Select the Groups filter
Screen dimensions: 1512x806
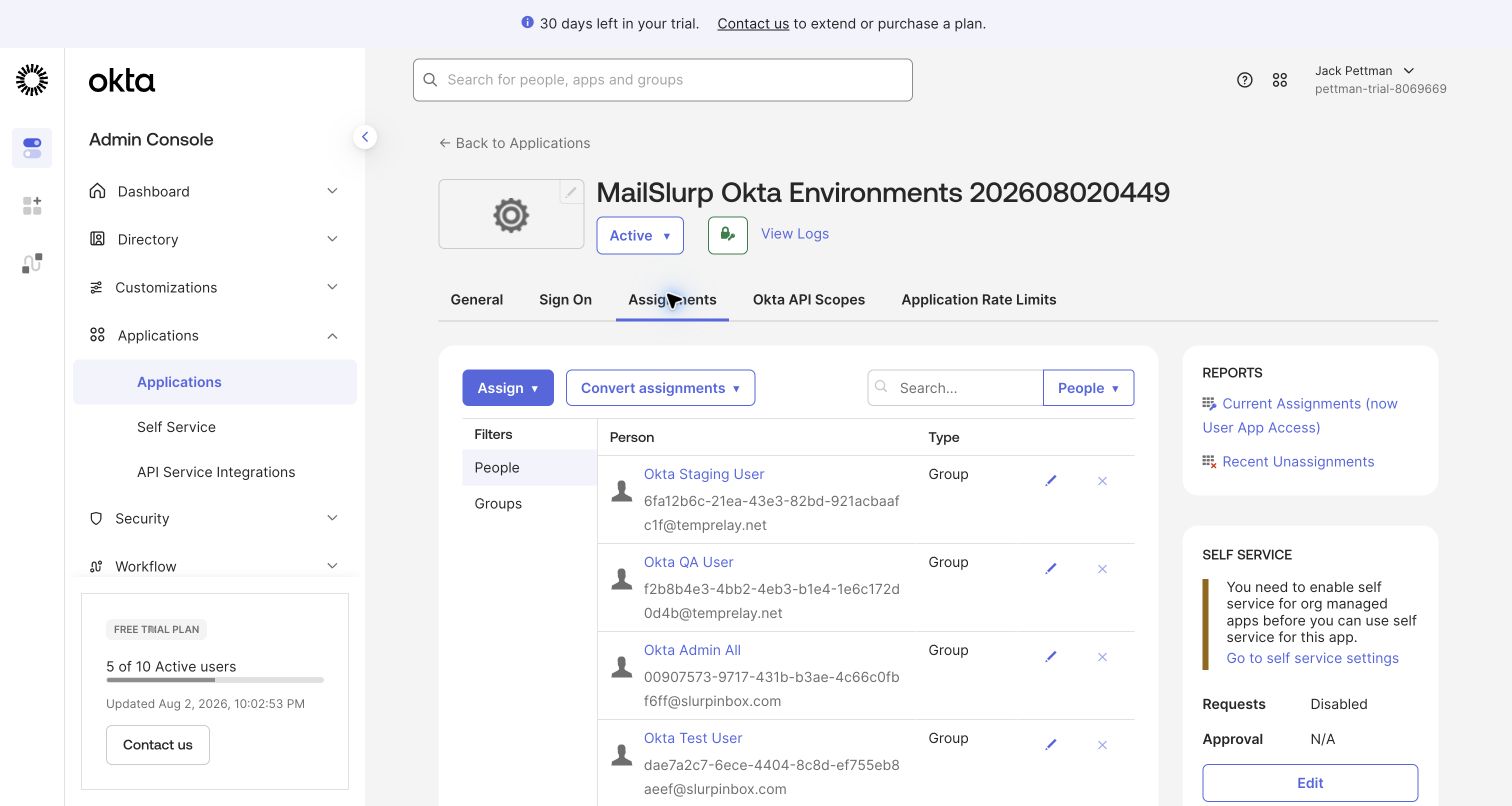[x=529, y=504]
